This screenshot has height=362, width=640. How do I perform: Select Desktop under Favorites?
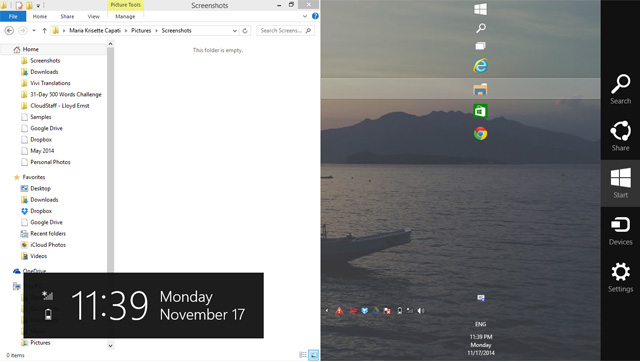(40, 189)
